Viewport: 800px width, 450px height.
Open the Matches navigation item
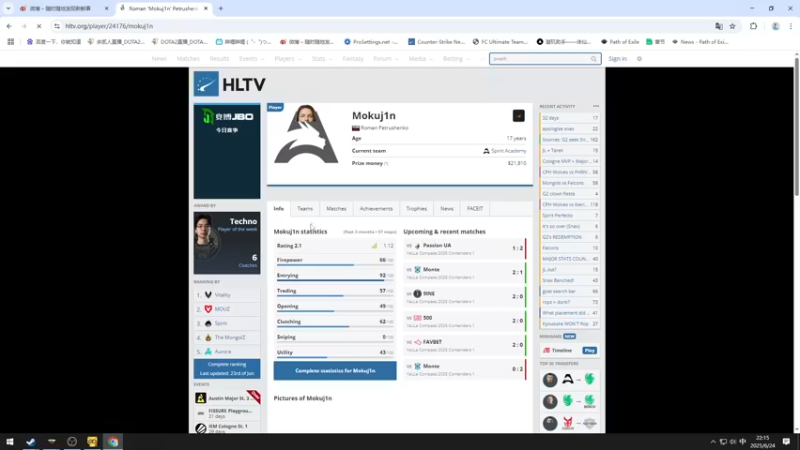188,59
